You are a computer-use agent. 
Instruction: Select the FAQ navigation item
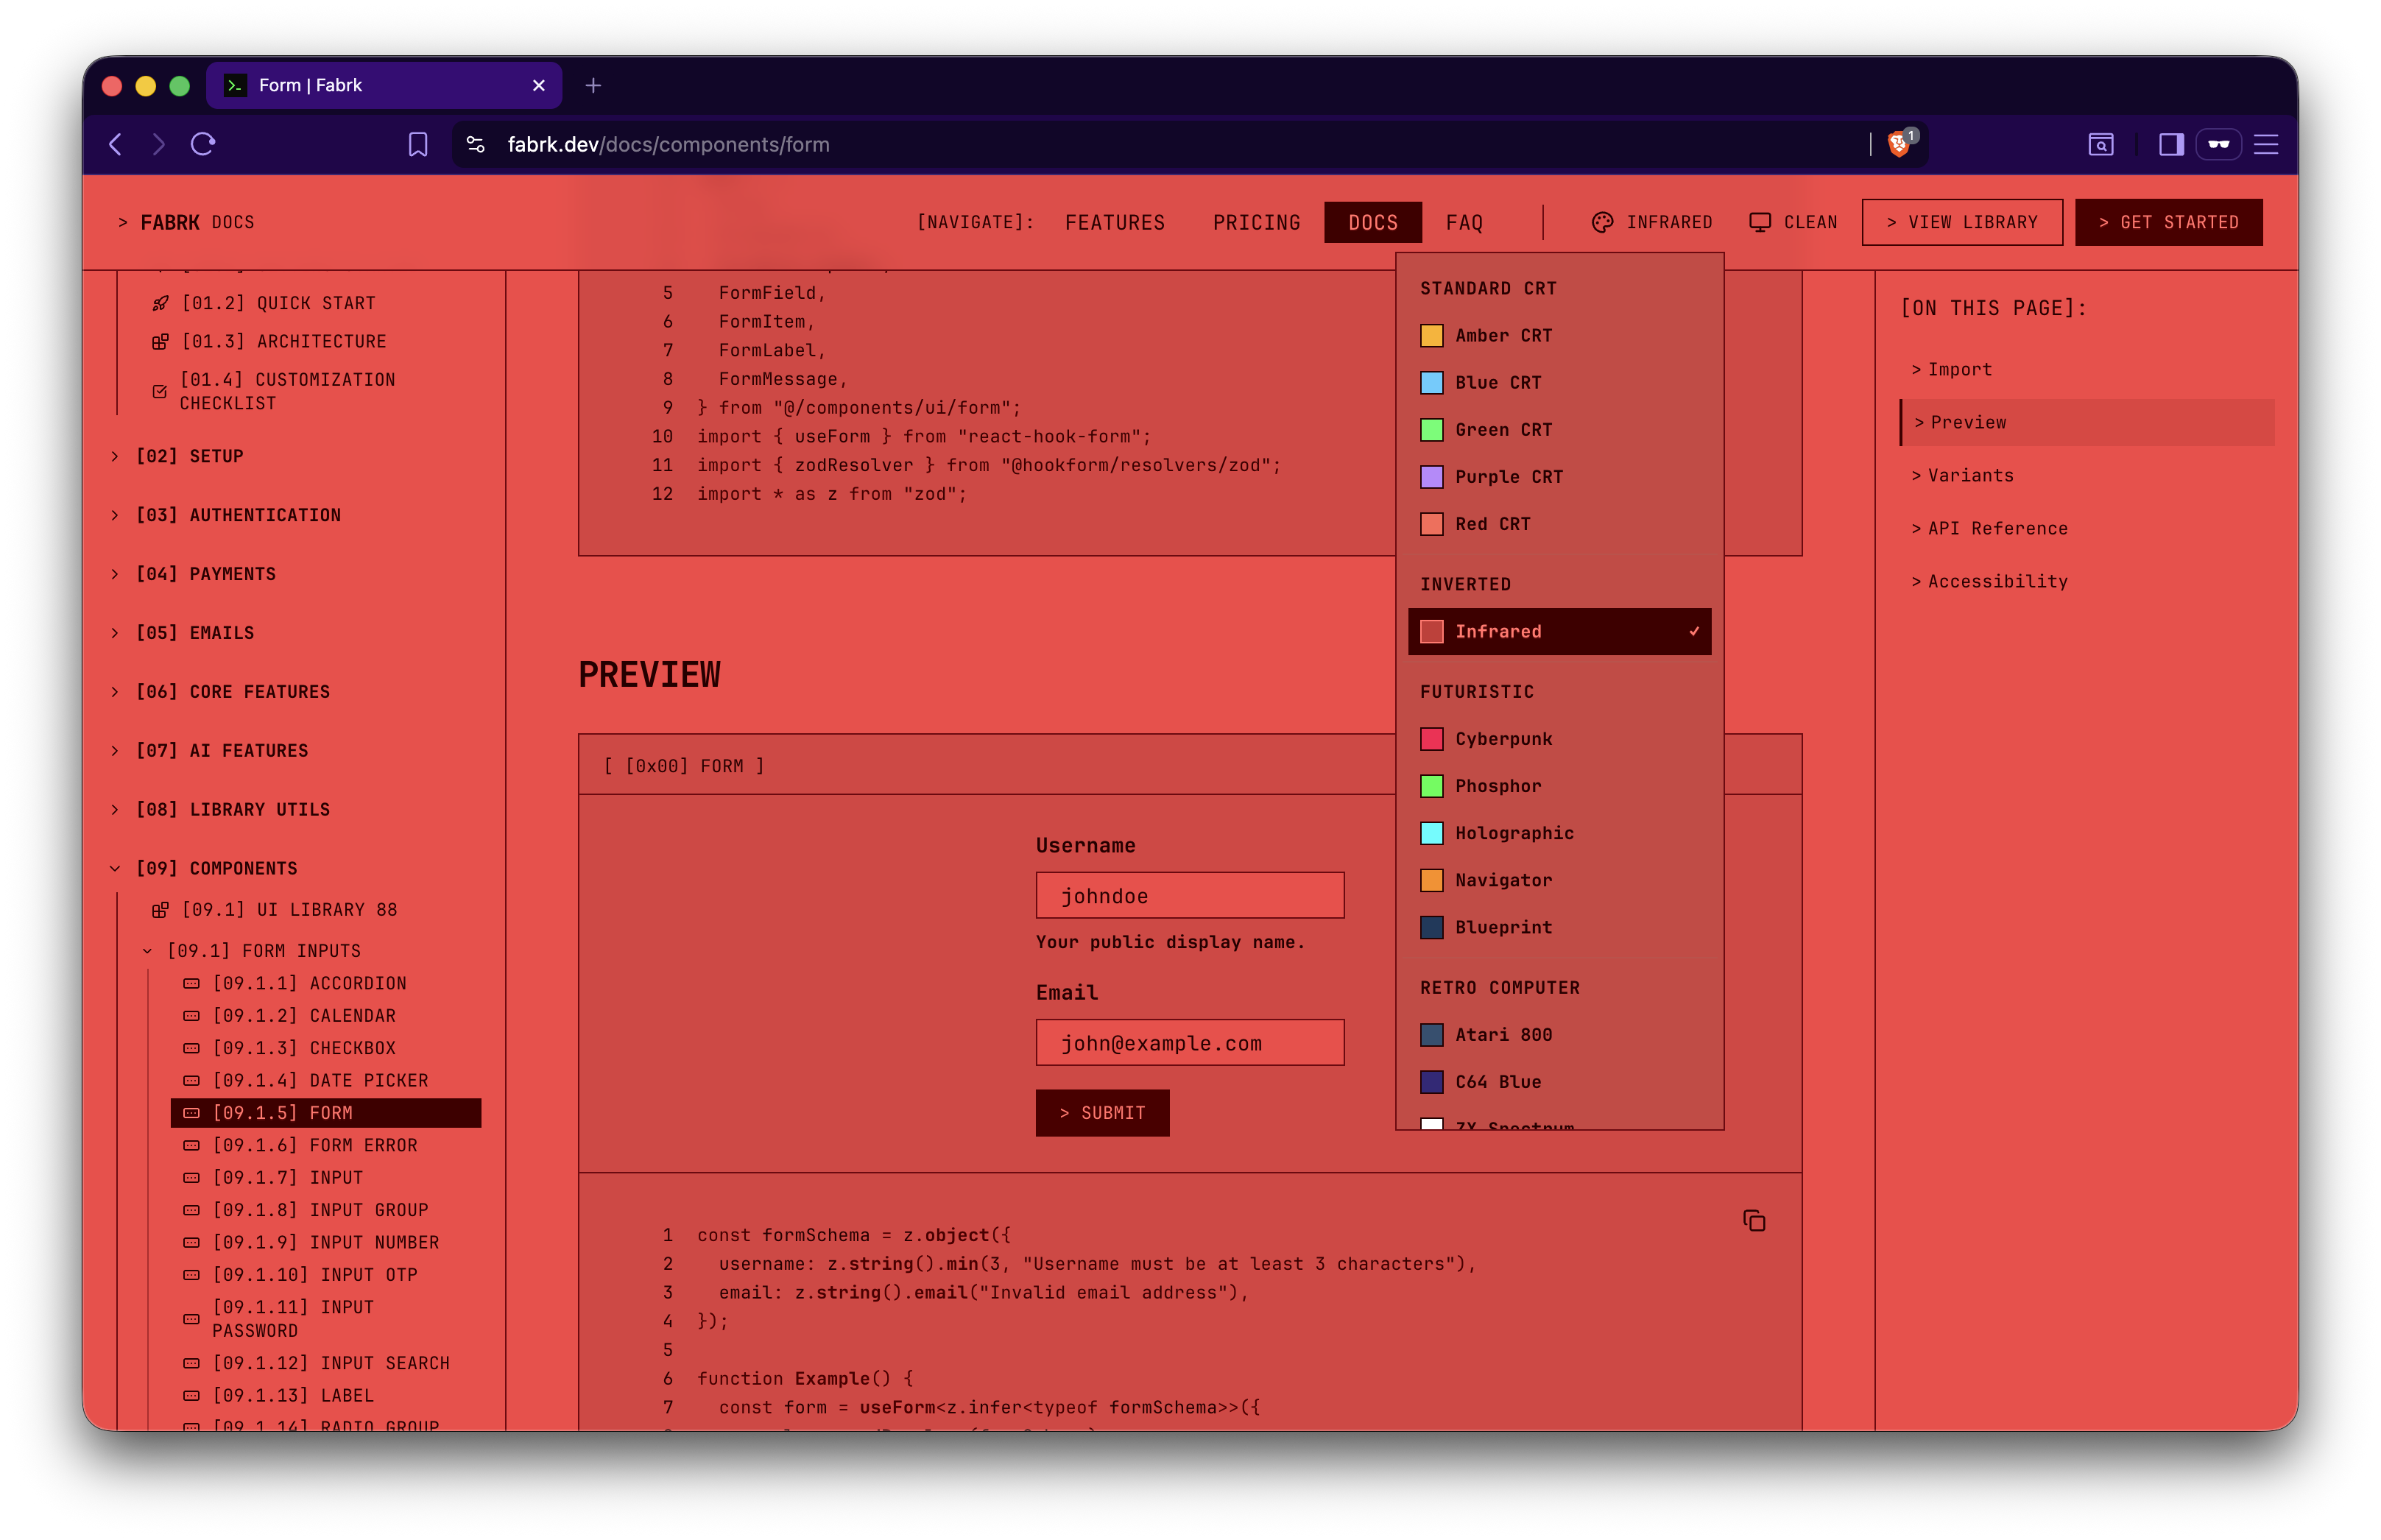[1464, 222]
